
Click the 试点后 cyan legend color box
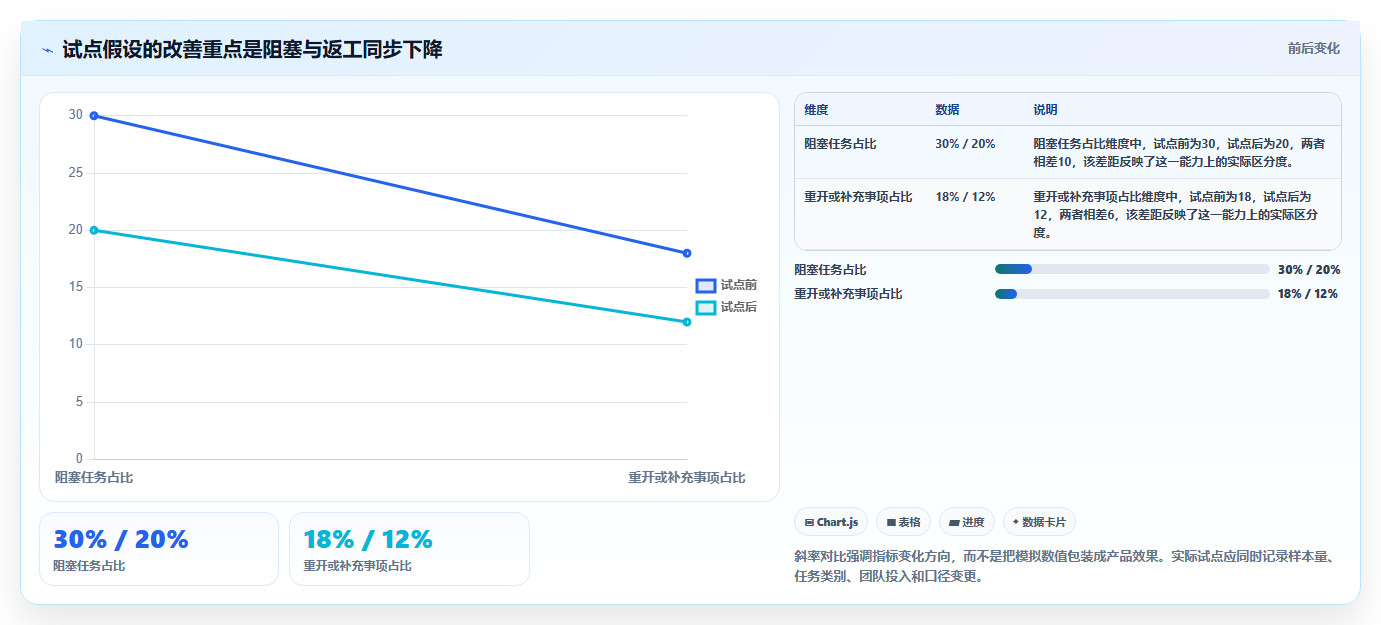[x=706, y=308]
